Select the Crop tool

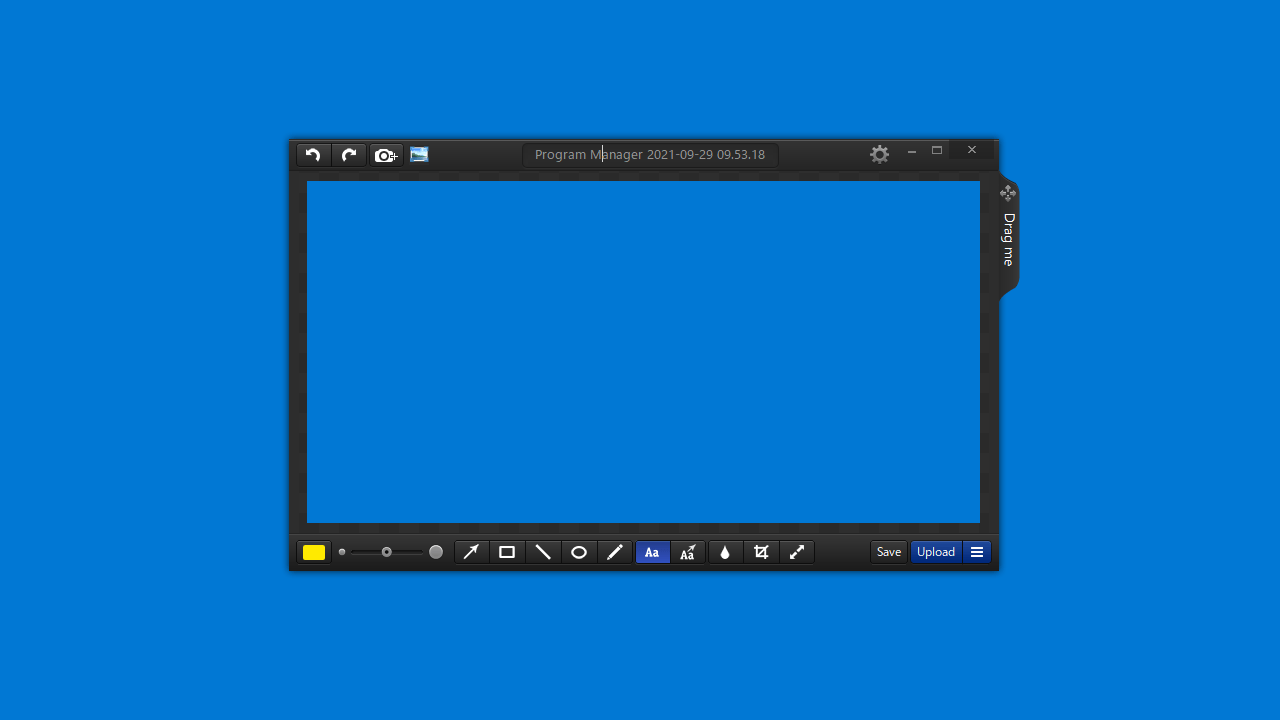coord(761,552)
